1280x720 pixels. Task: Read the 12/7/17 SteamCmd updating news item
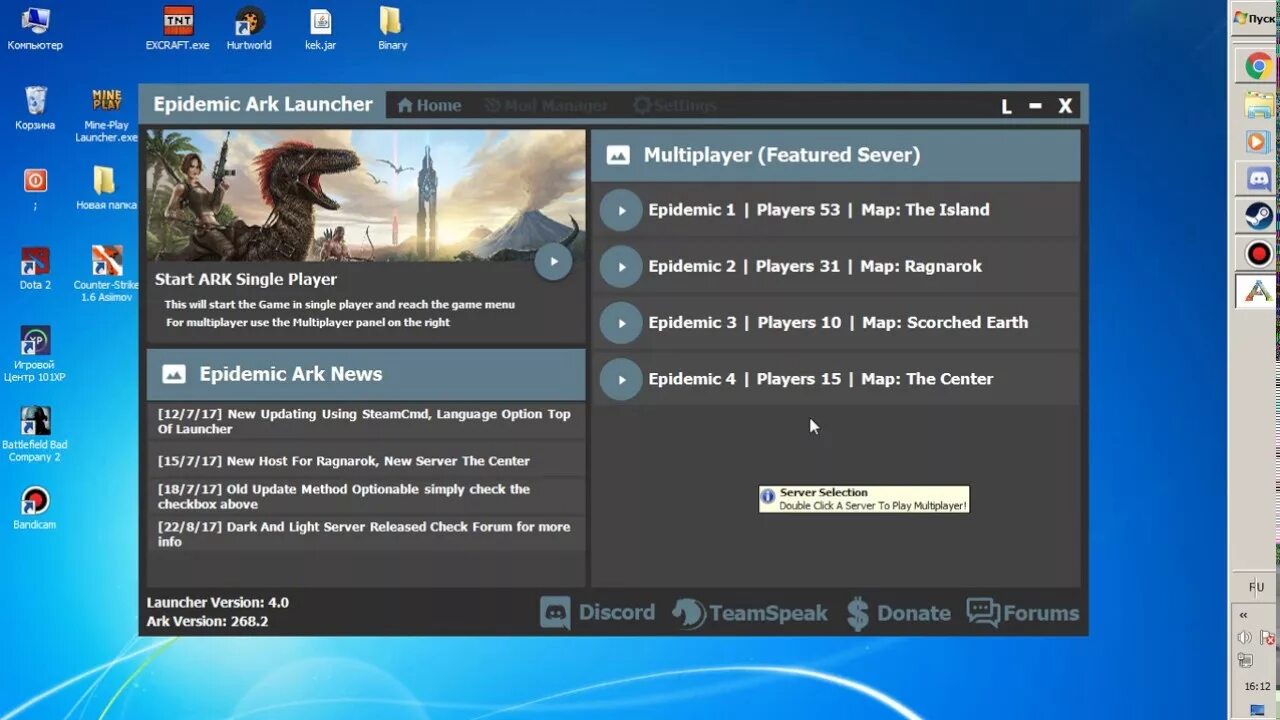[x=365, y=421]
